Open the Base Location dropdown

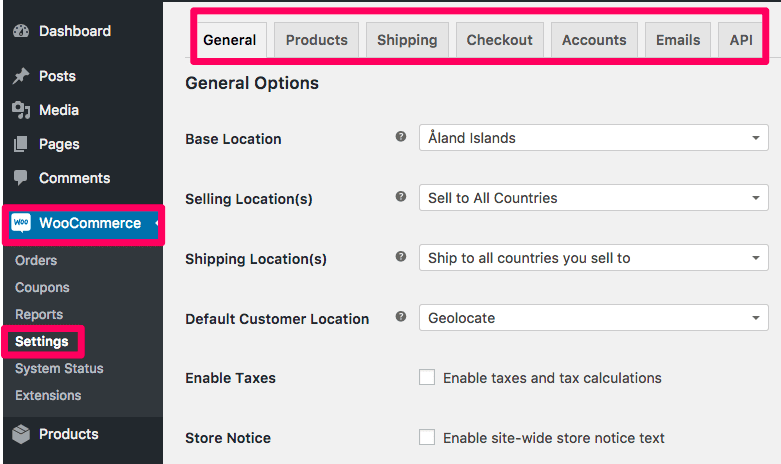(x=594, y=137)
